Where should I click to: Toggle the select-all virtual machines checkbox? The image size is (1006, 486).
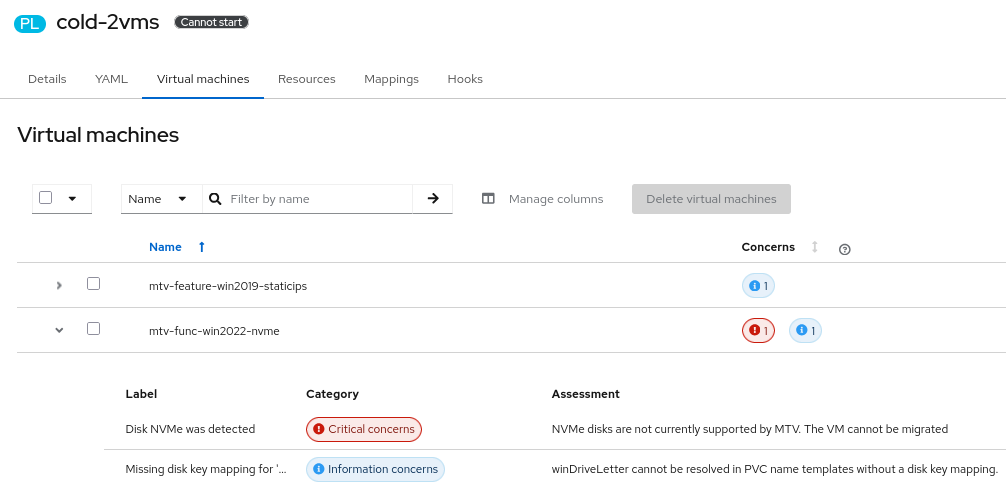pyautogui.click(x=46, y=198)
